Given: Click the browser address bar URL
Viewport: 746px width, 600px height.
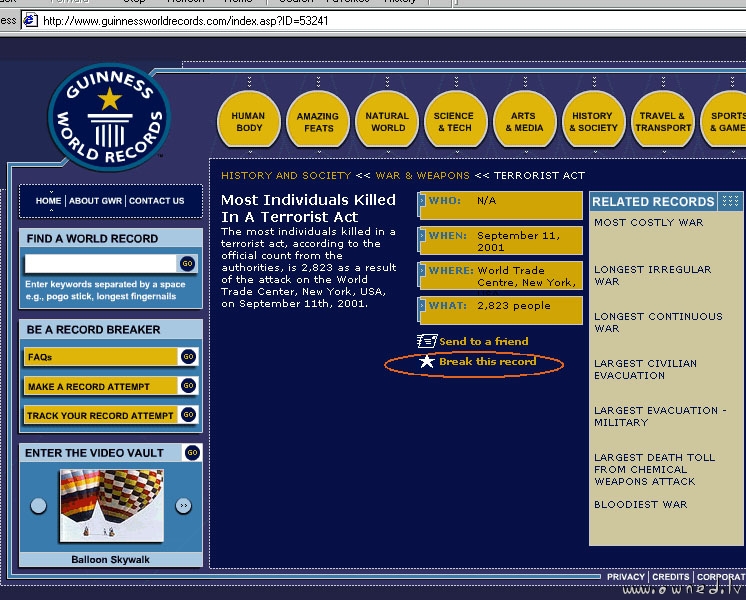Looking at the screenshot, I should click(x=186, y=21).
